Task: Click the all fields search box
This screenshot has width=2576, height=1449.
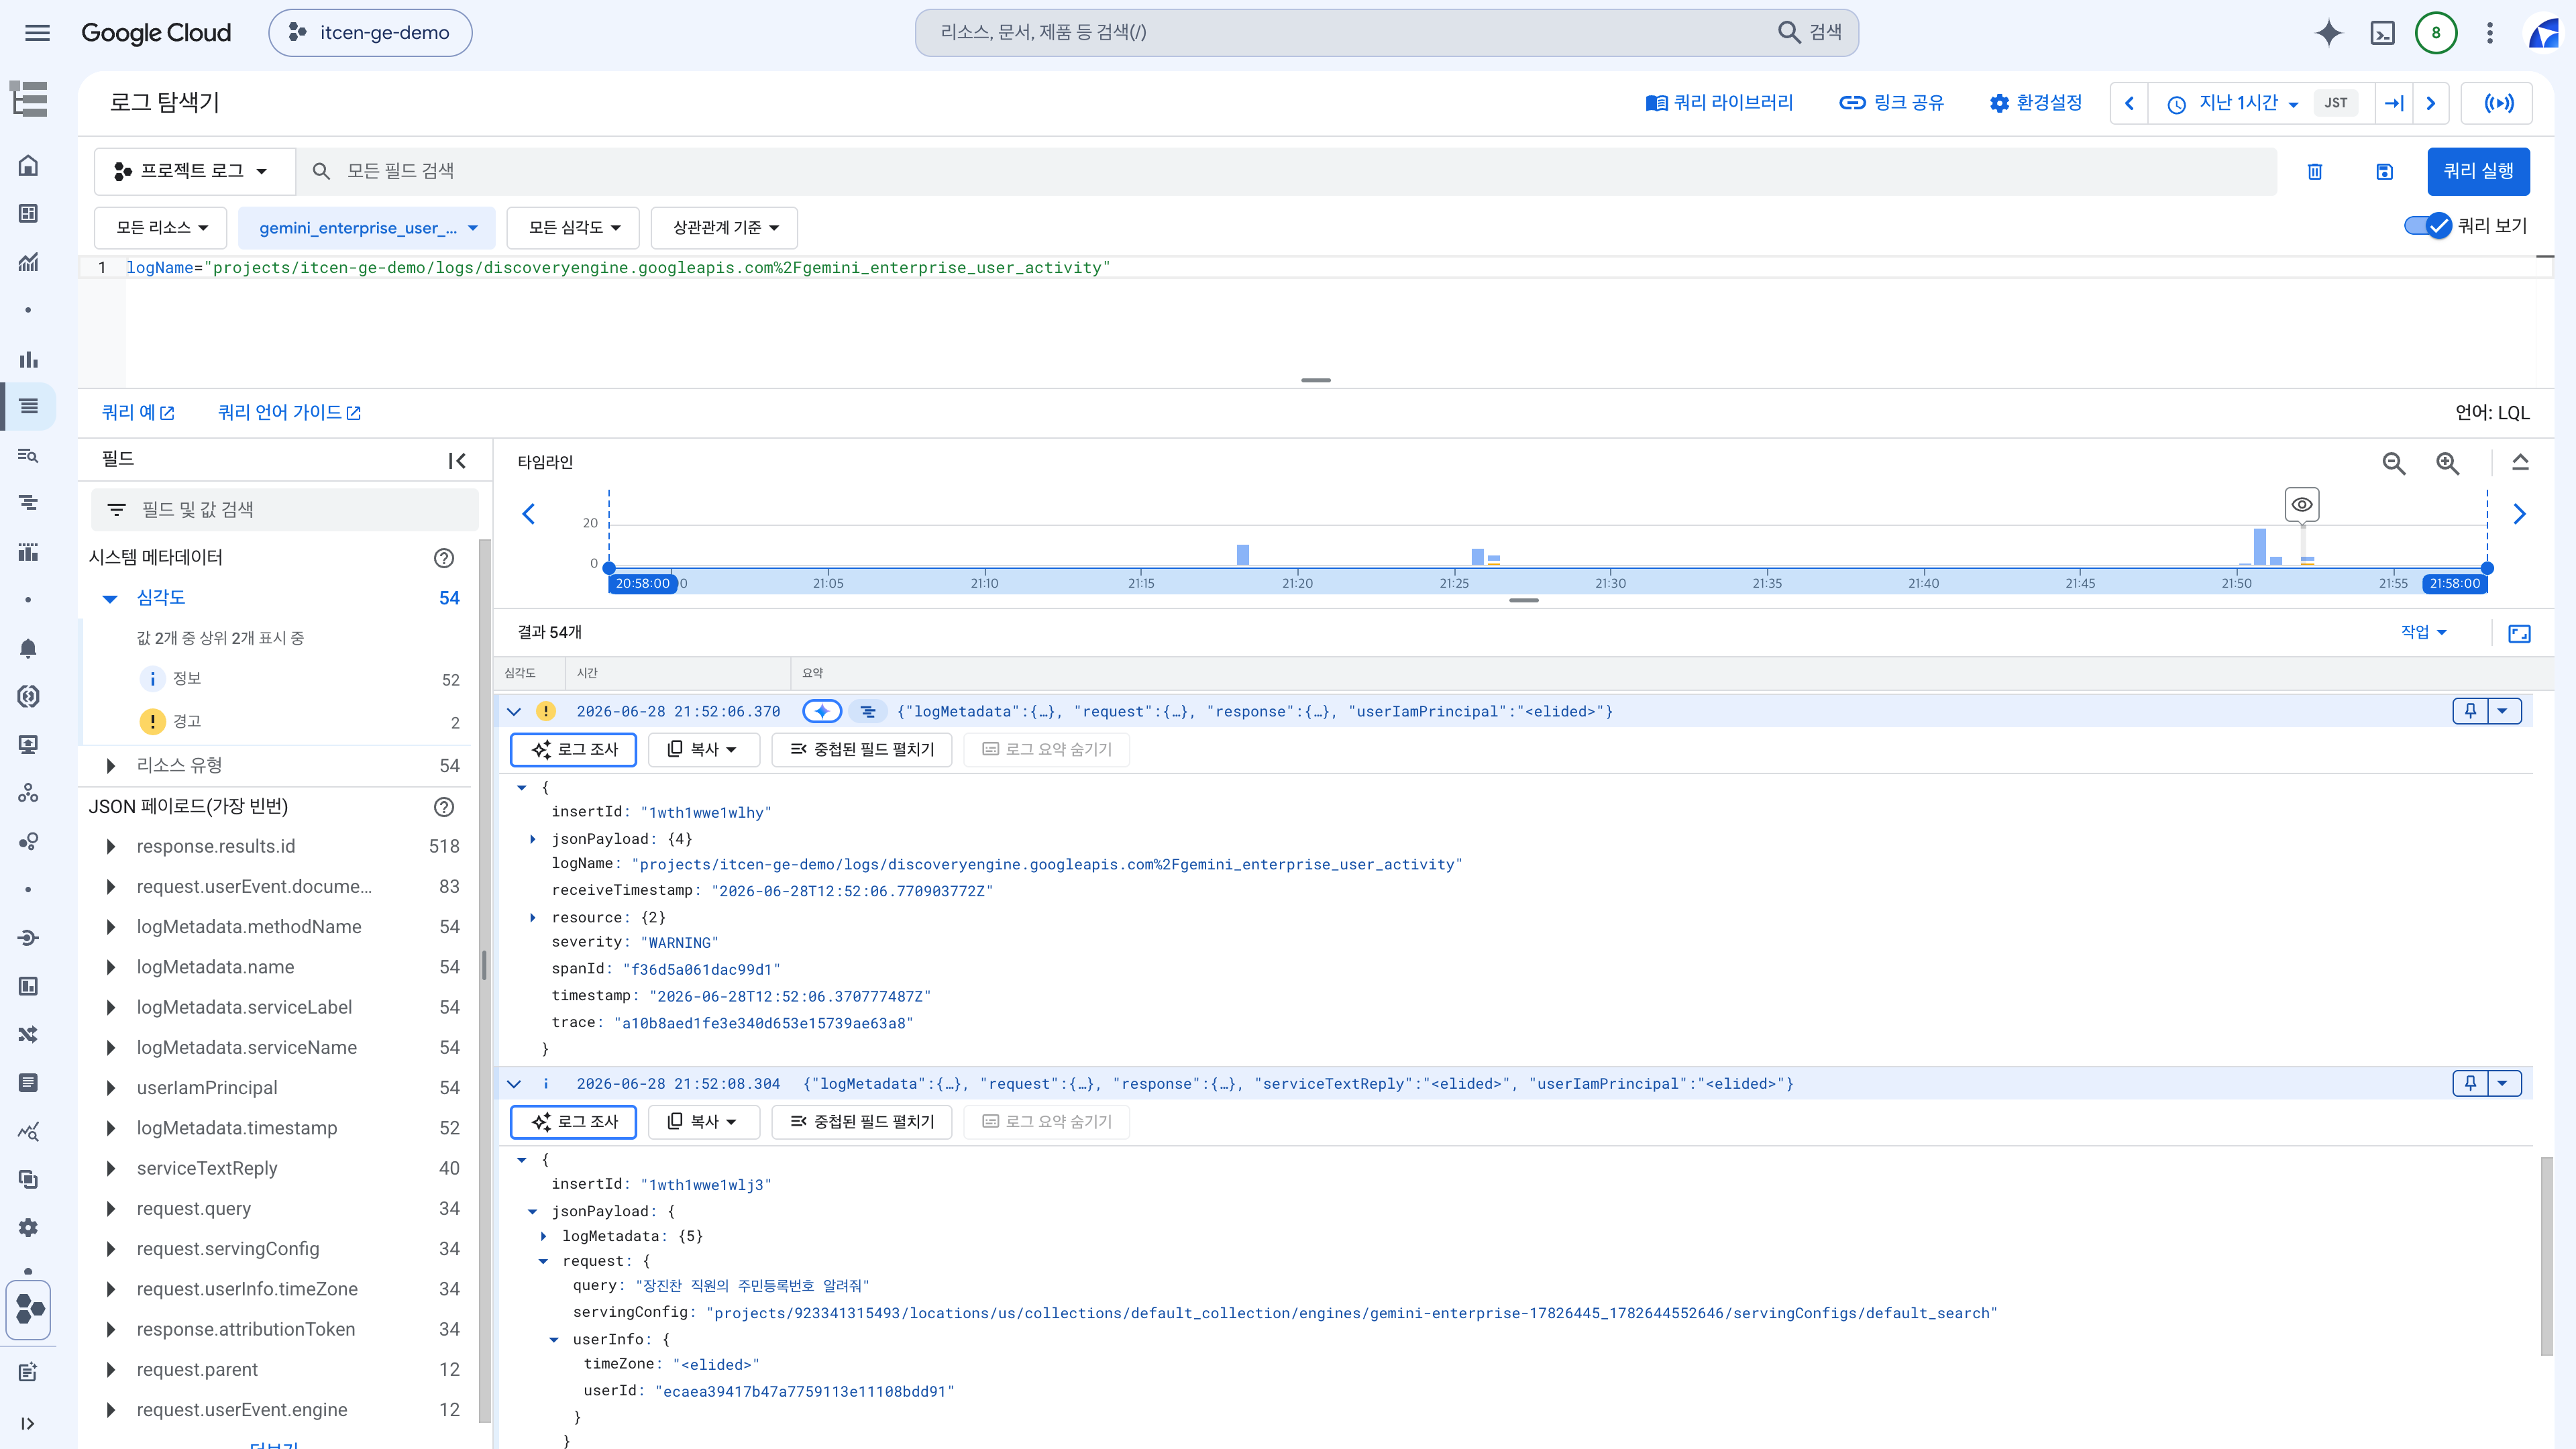Action: click(1286, 171)
